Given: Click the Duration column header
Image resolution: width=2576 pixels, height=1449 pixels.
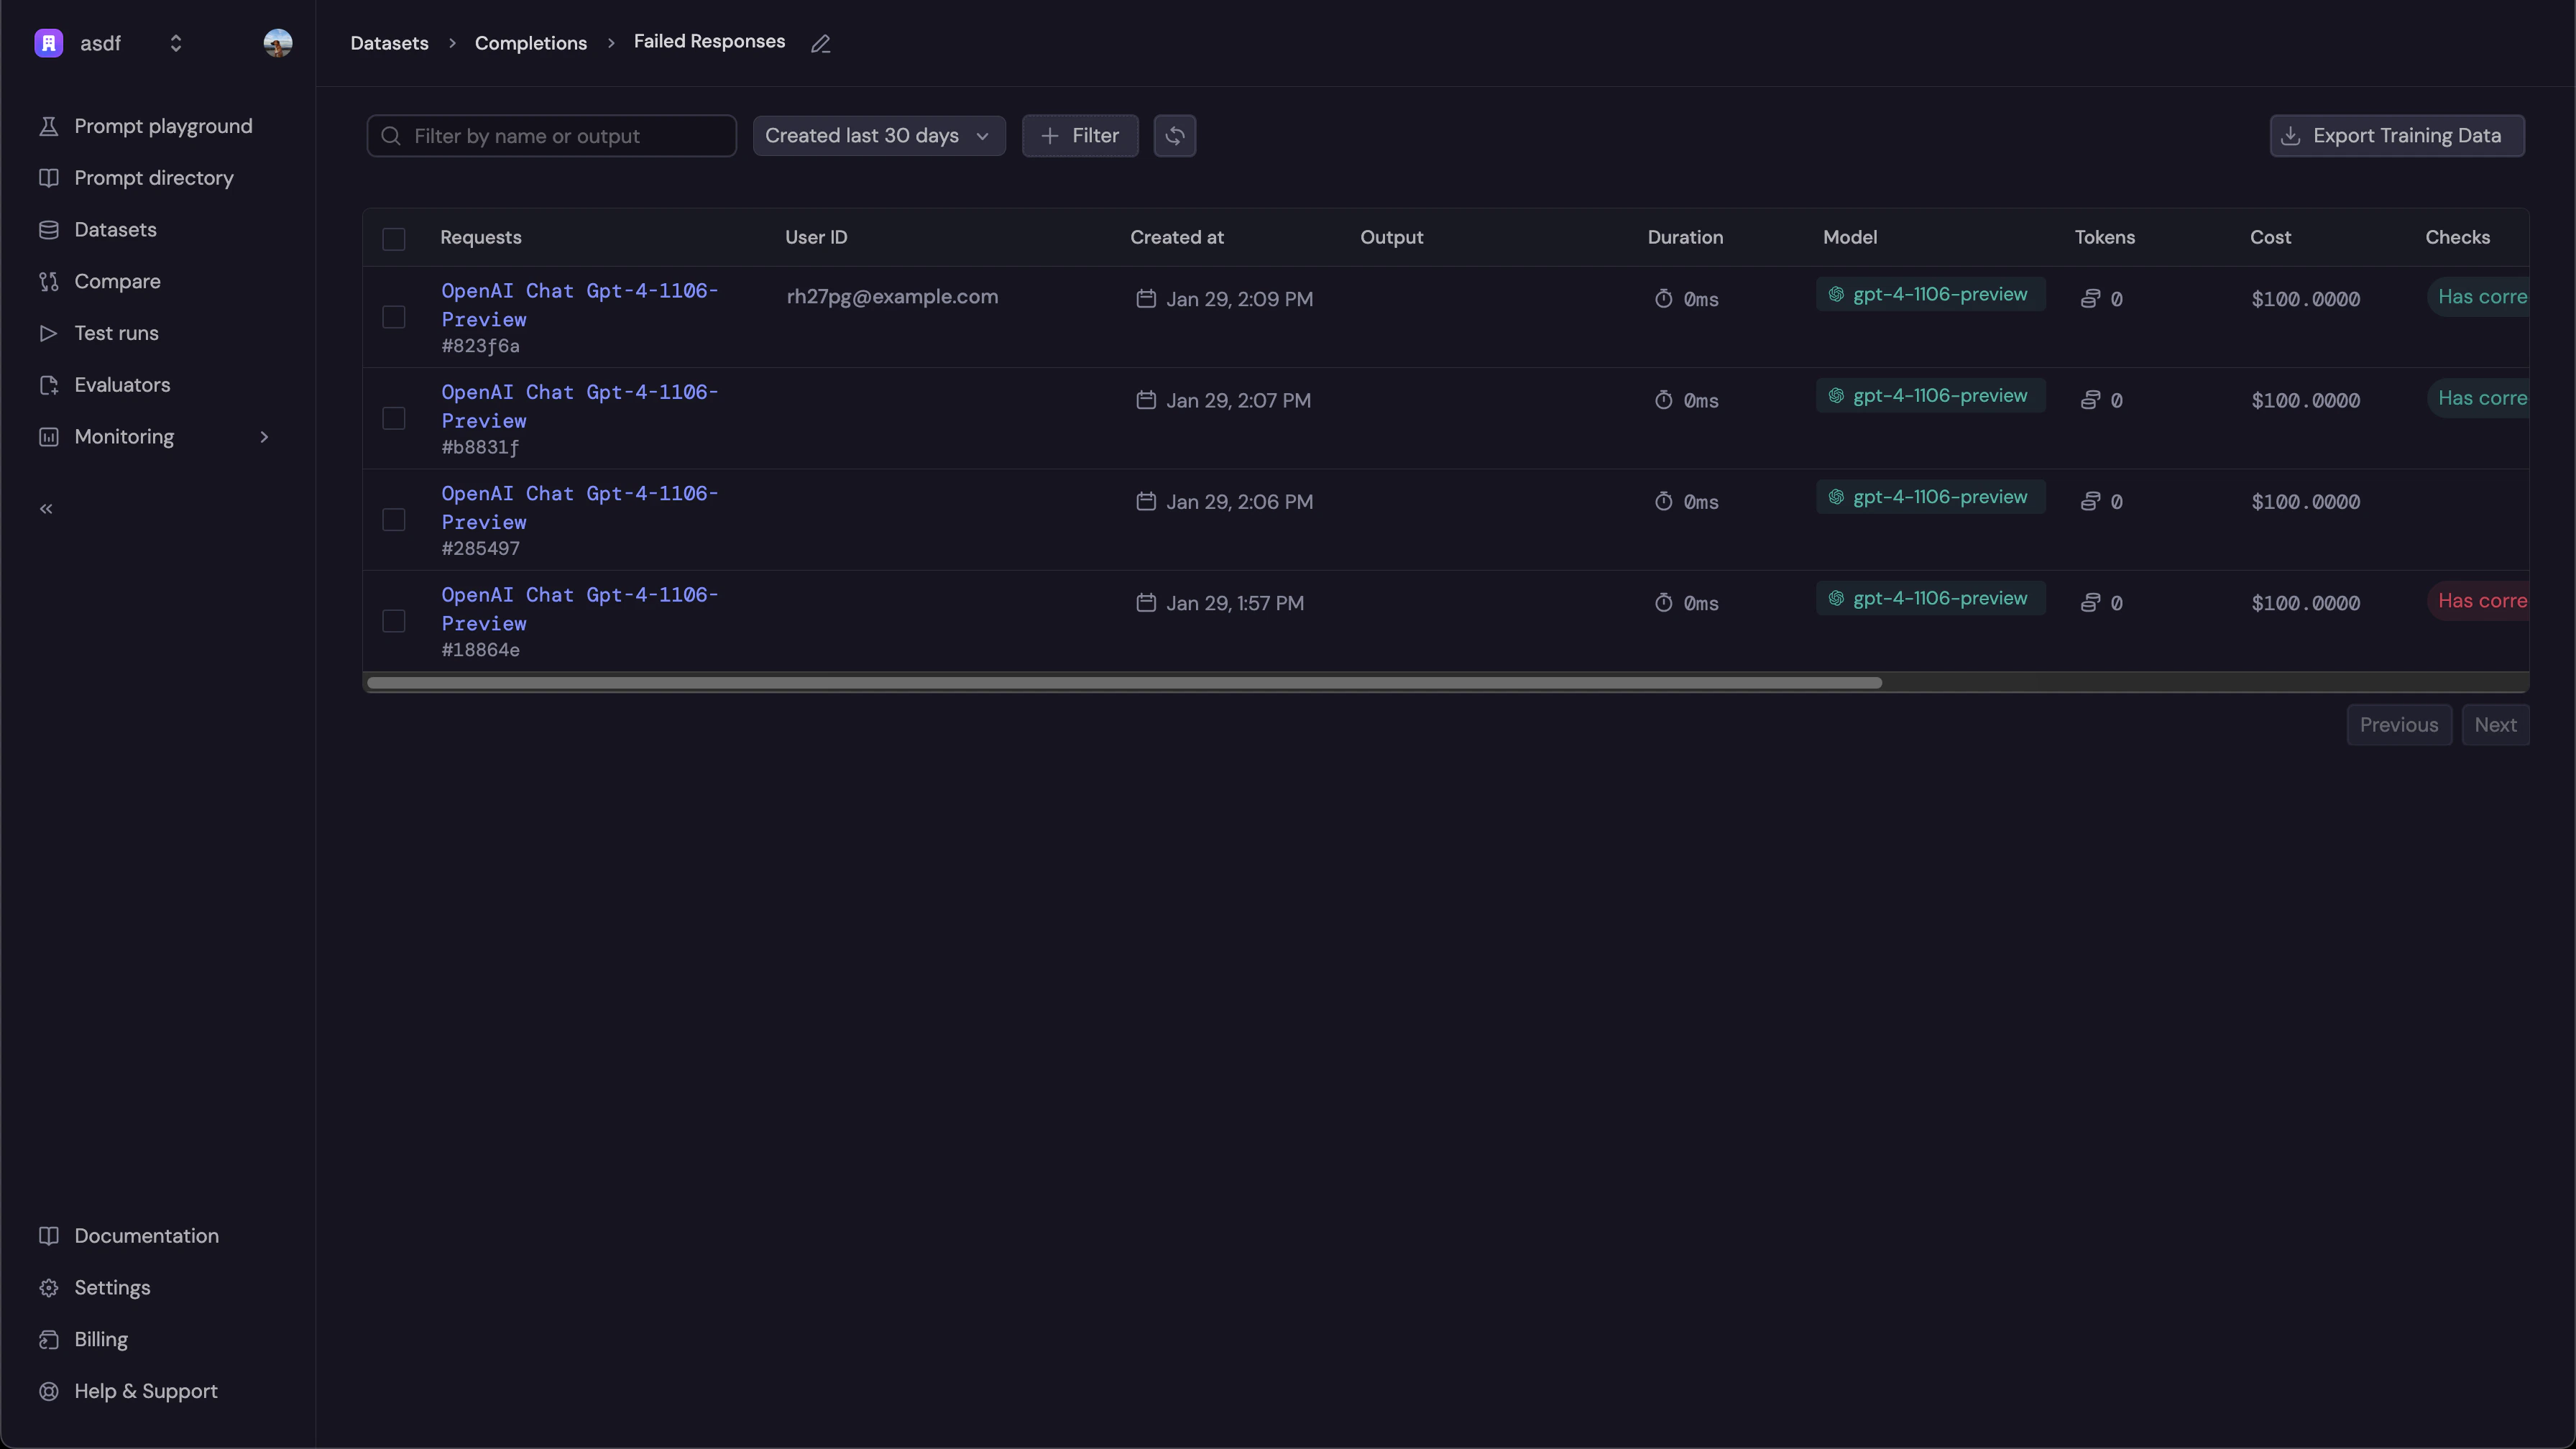Looking at the screenshot, I should [x=1685, y=238].
